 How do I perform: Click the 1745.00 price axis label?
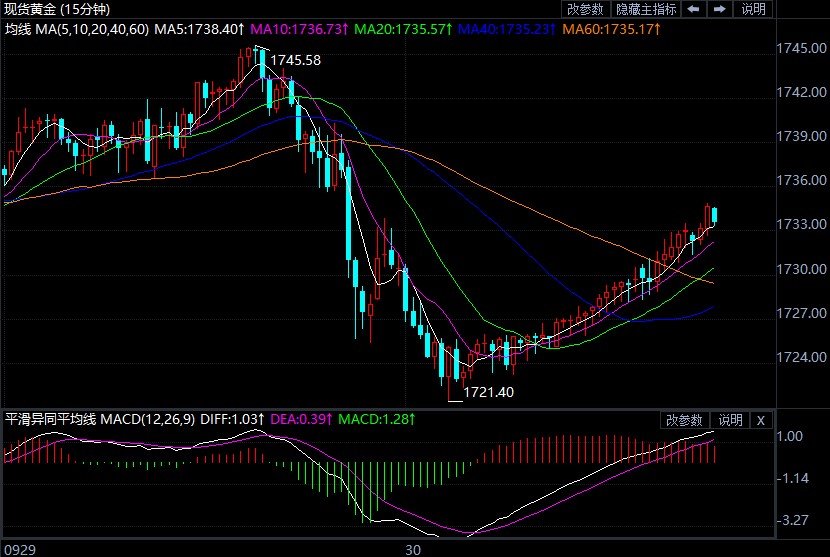point(801,48)
